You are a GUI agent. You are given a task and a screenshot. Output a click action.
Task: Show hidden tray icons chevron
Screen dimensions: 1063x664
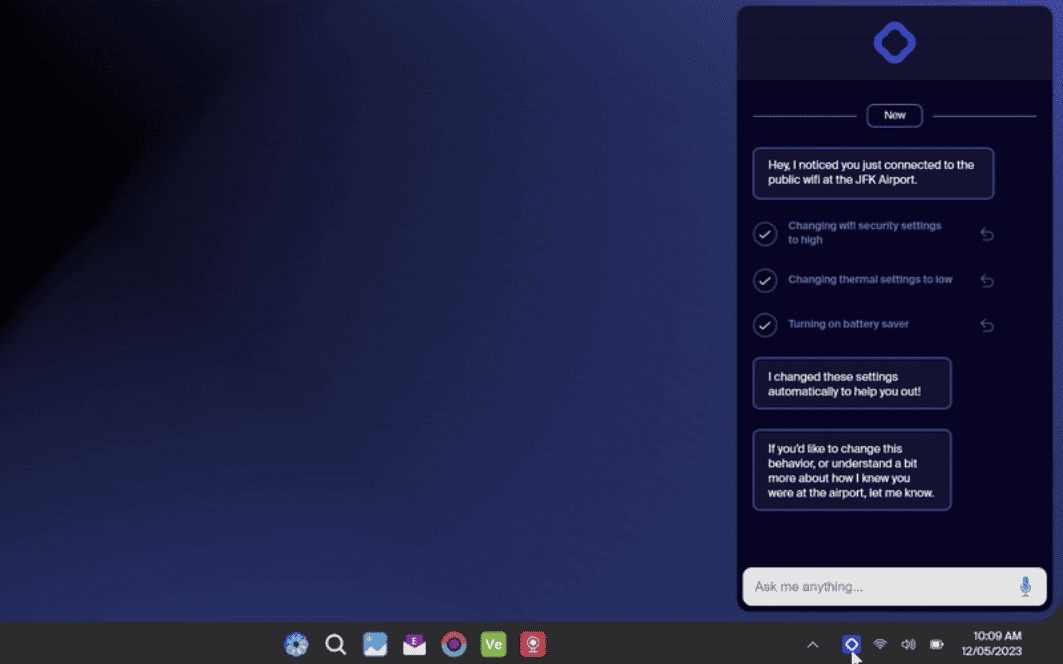(813, 644)
